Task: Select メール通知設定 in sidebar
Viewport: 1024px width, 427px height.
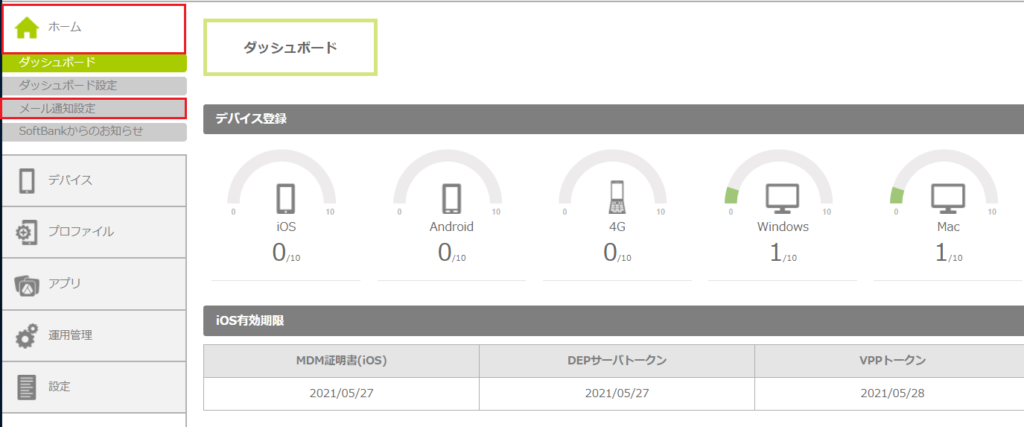Action: click(x=58, y=108)
